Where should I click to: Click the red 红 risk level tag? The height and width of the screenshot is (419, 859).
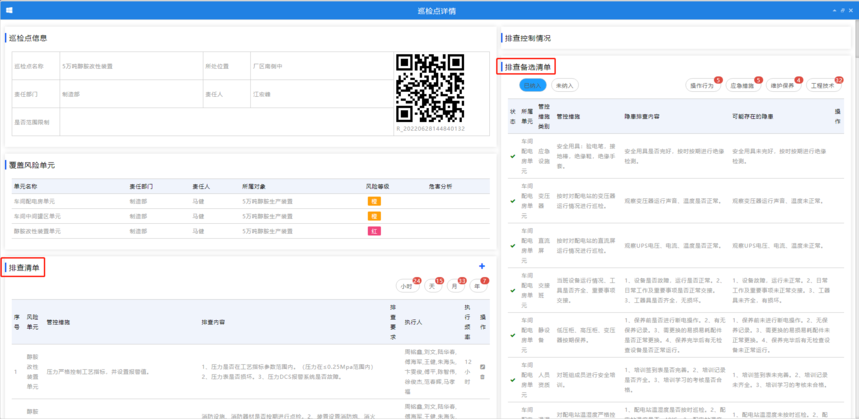pyautogui.click(x=375, y=231)
